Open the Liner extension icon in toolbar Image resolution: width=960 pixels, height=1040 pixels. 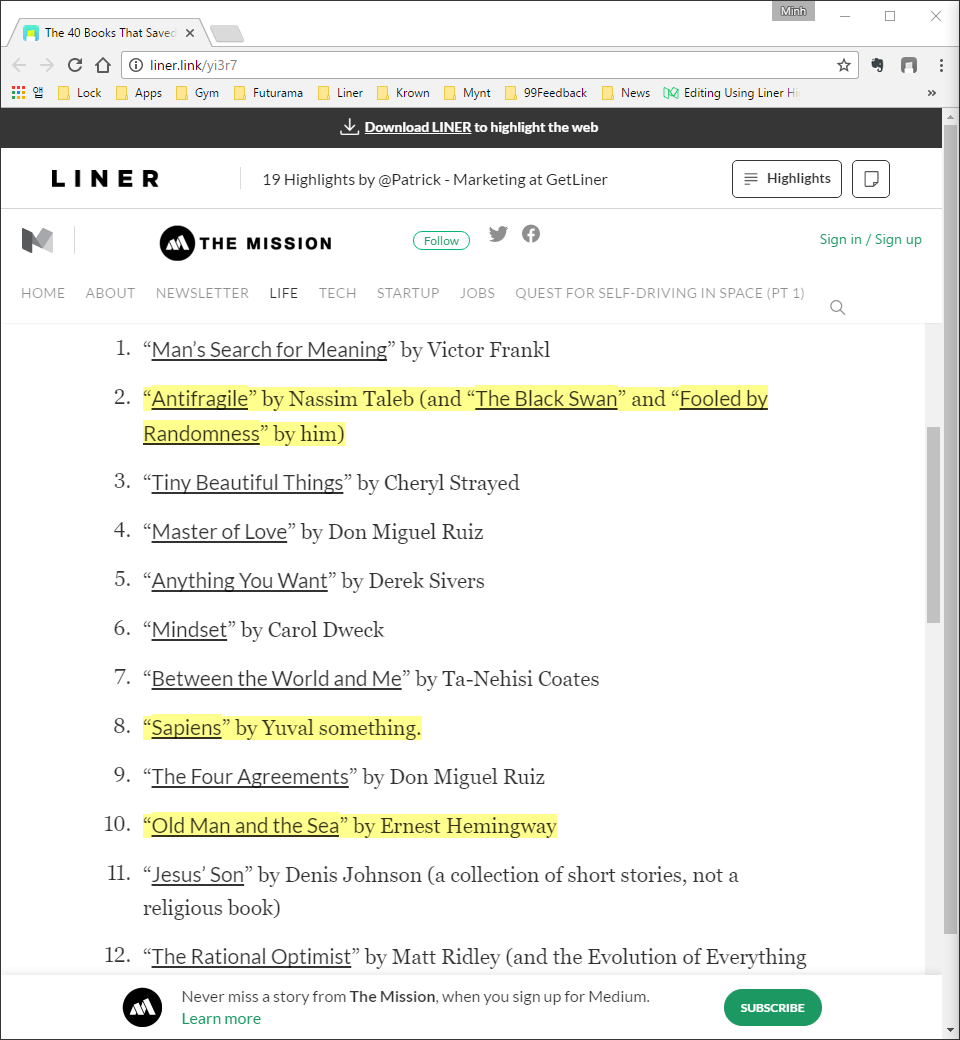tap(909, 65)
